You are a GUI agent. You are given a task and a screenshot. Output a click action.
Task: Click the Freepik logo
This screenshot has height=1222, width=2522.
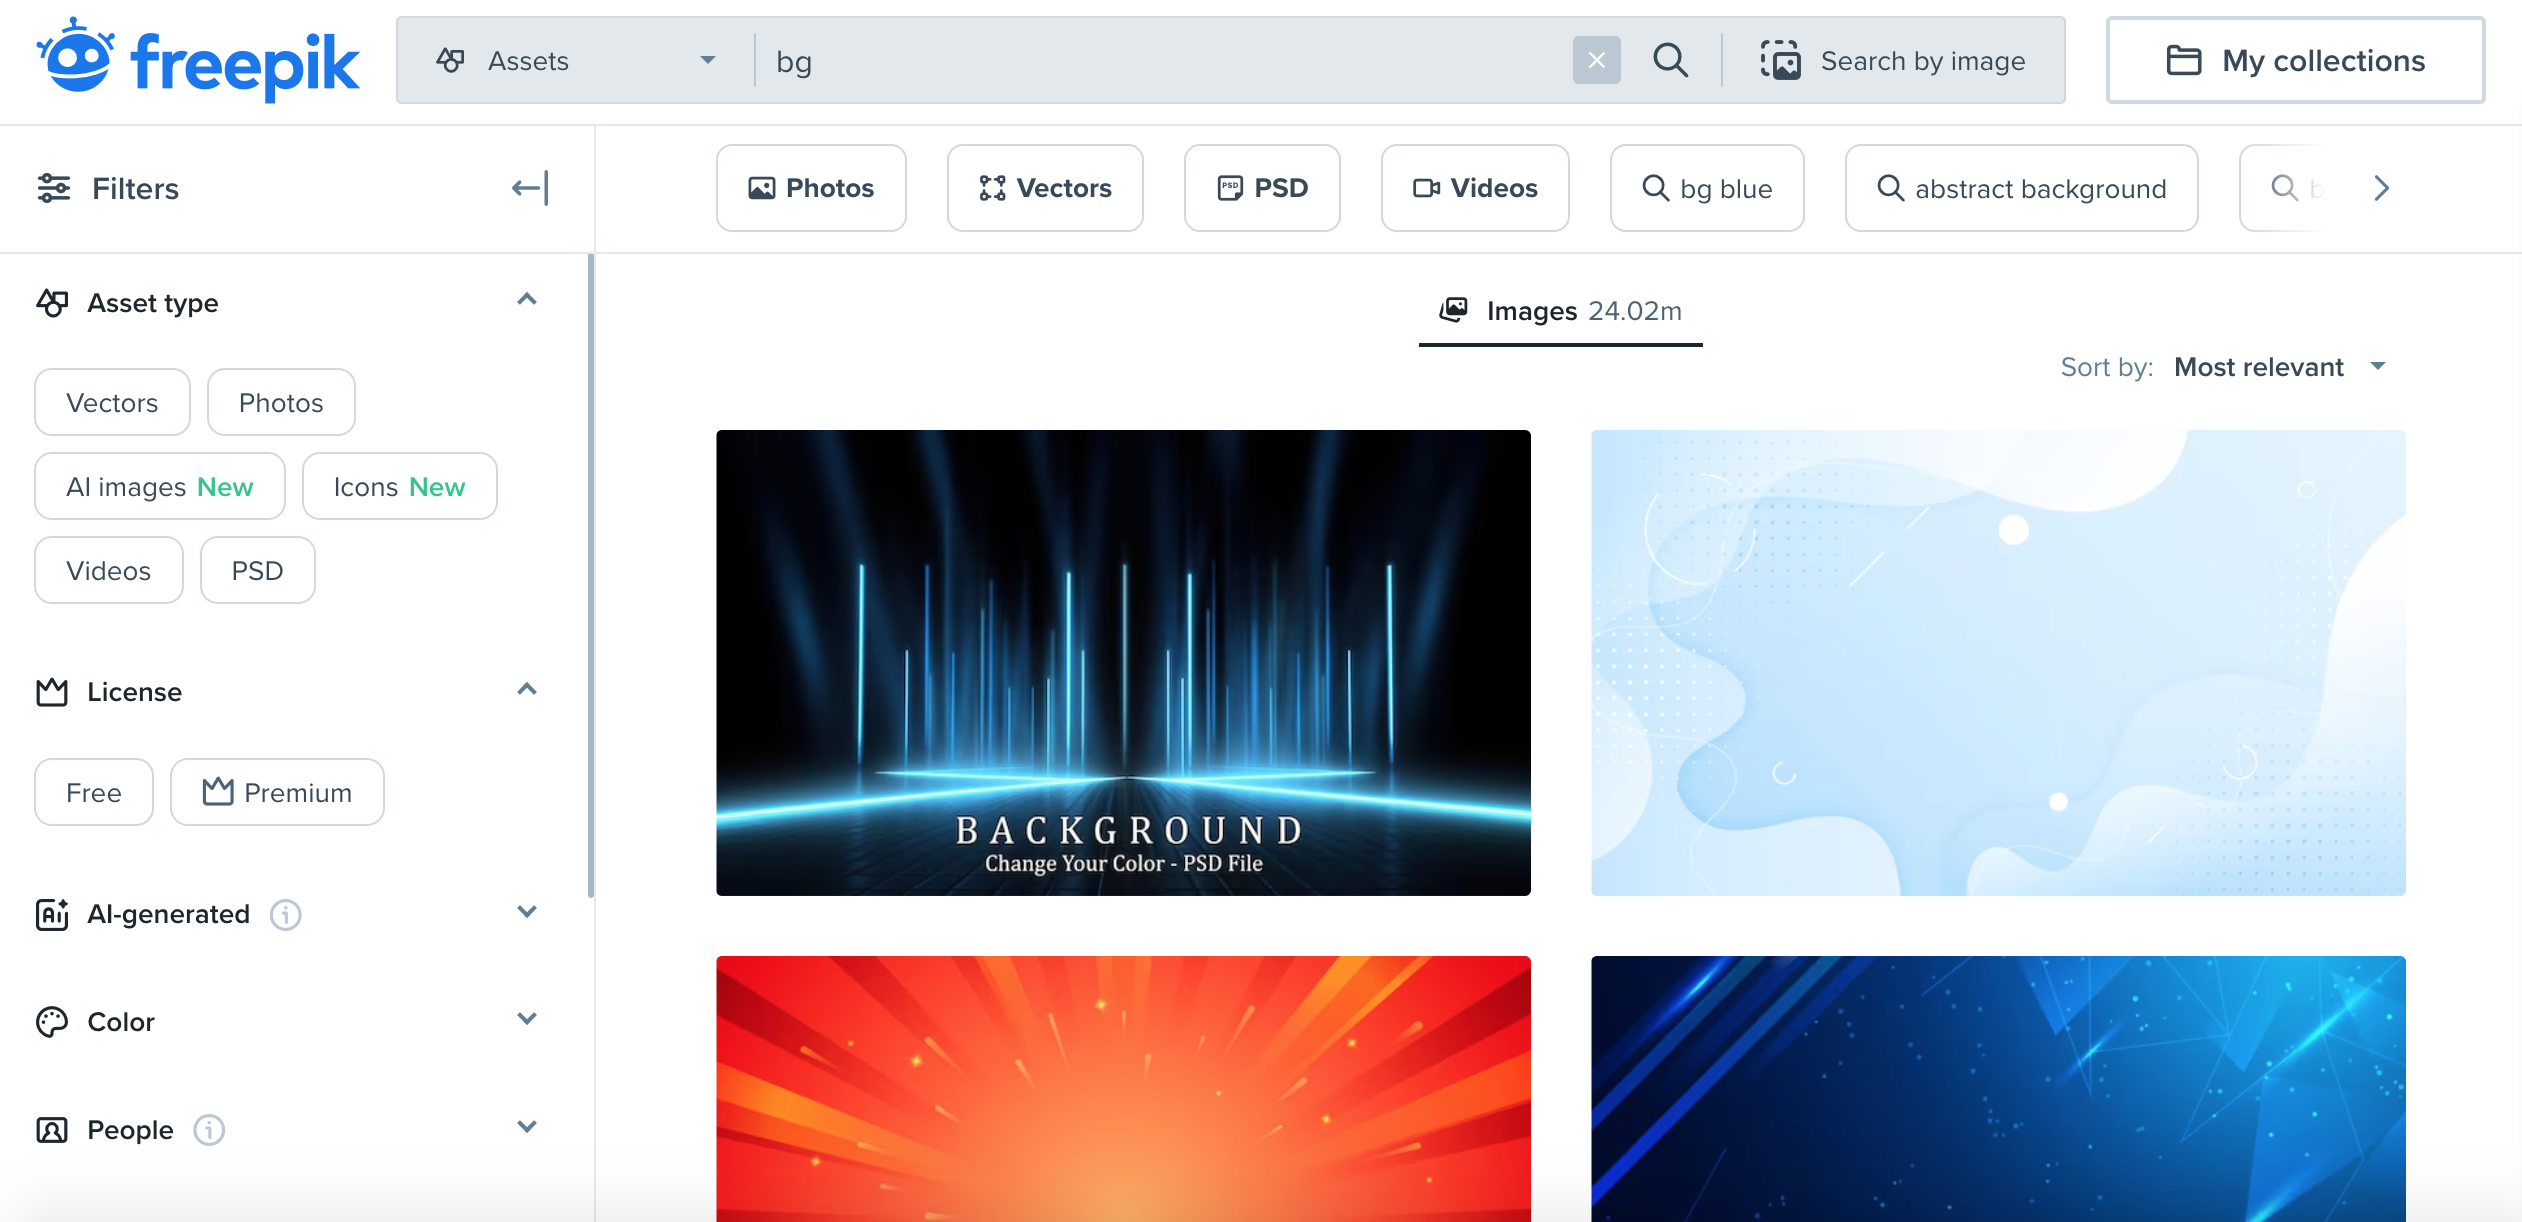point(198,60)
